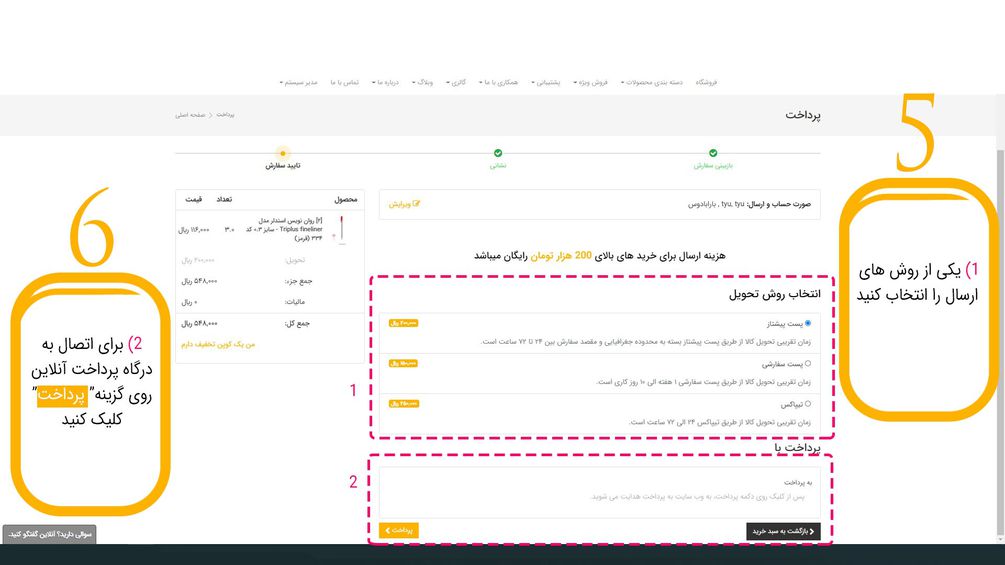Click the Triplus fineliner product name
The width and height of the screenshot is (1005, 565).
(x=285, y=229)
